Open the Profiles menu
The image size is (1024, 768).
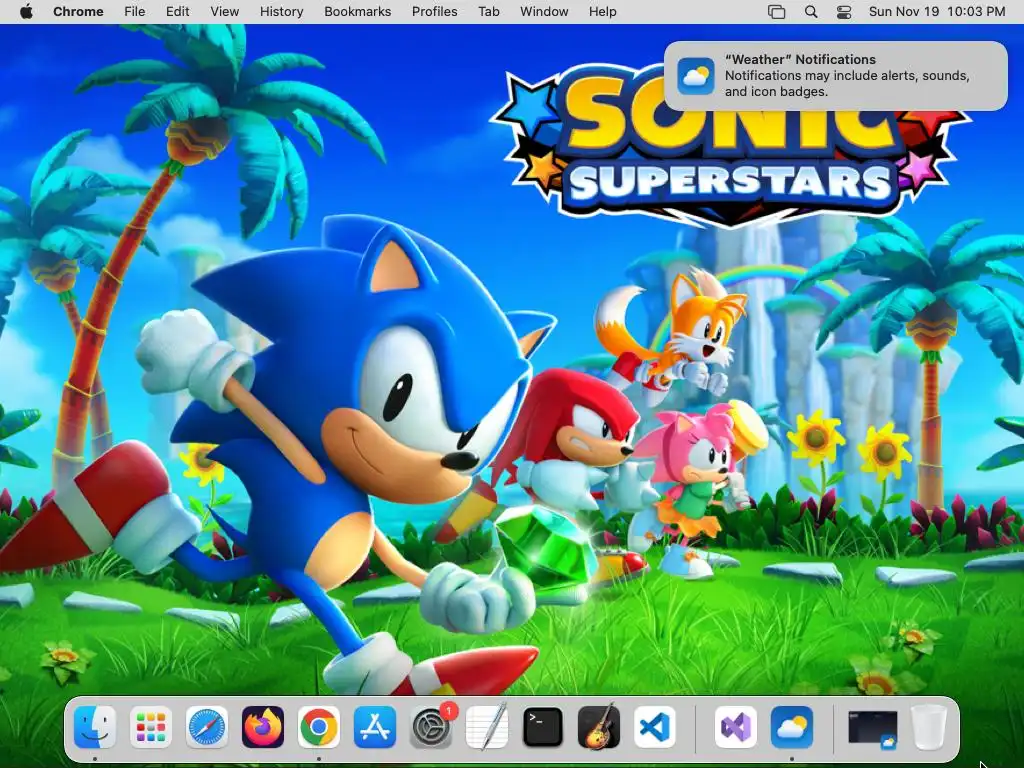434,12
